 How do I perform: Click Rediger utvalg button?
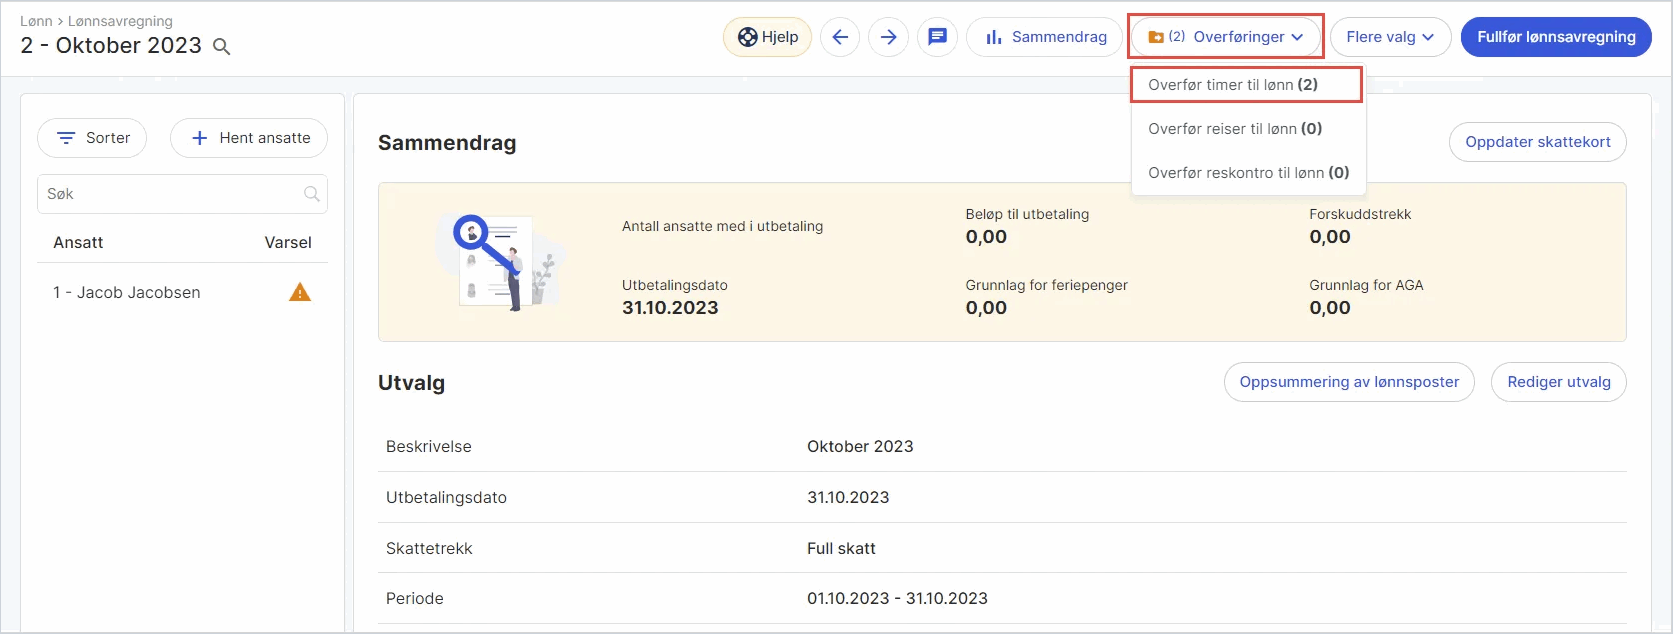tap(1558, 382)
